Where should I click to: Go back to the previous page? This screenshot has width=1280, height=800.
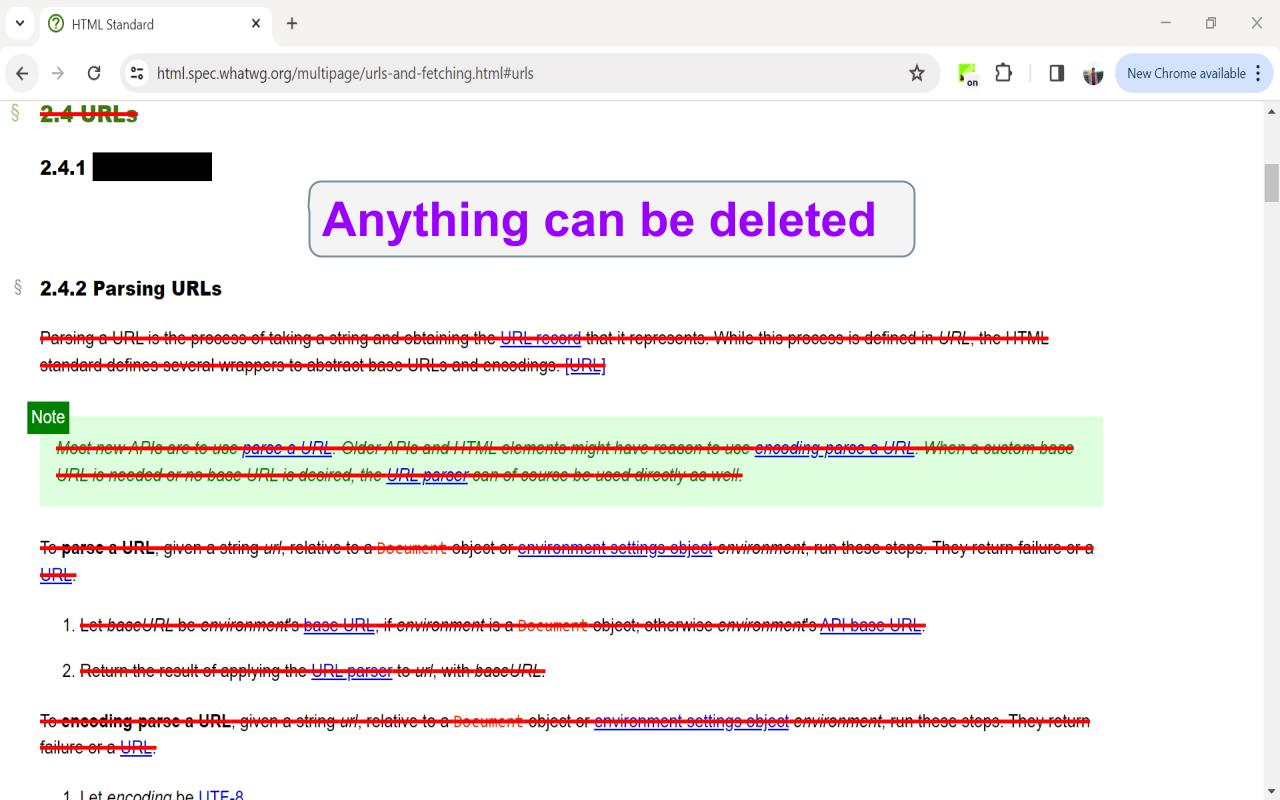pyautogui.click(x=22, y=73)
